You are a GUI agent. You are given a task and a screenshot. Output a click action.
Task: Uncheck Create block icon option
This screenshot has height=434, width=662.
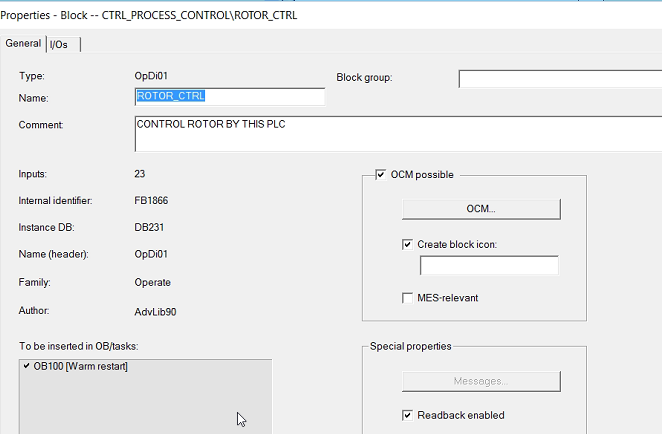tap(407, 244)
